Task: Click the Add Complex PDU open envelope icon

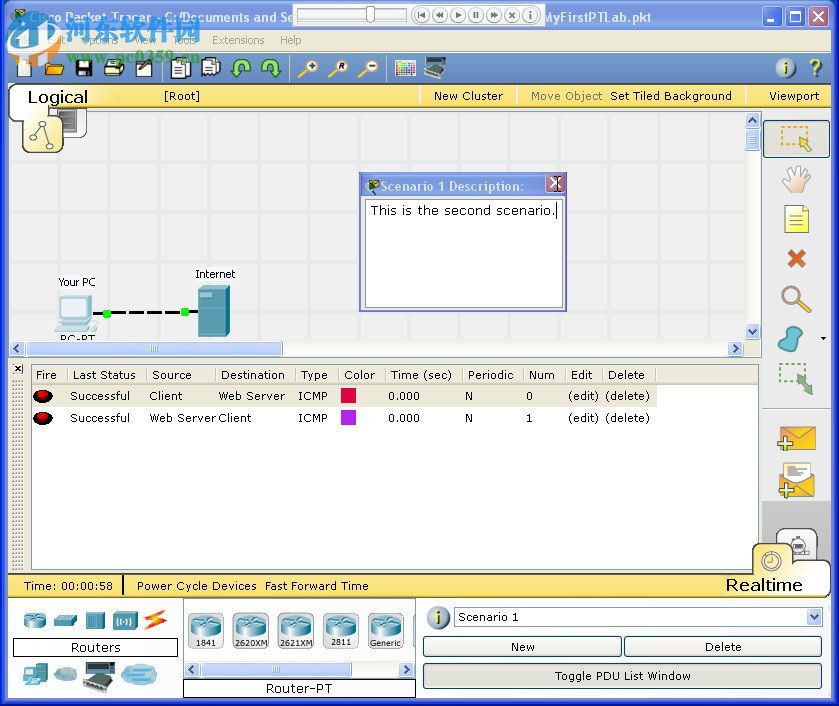Action: (x=796, y=480)
